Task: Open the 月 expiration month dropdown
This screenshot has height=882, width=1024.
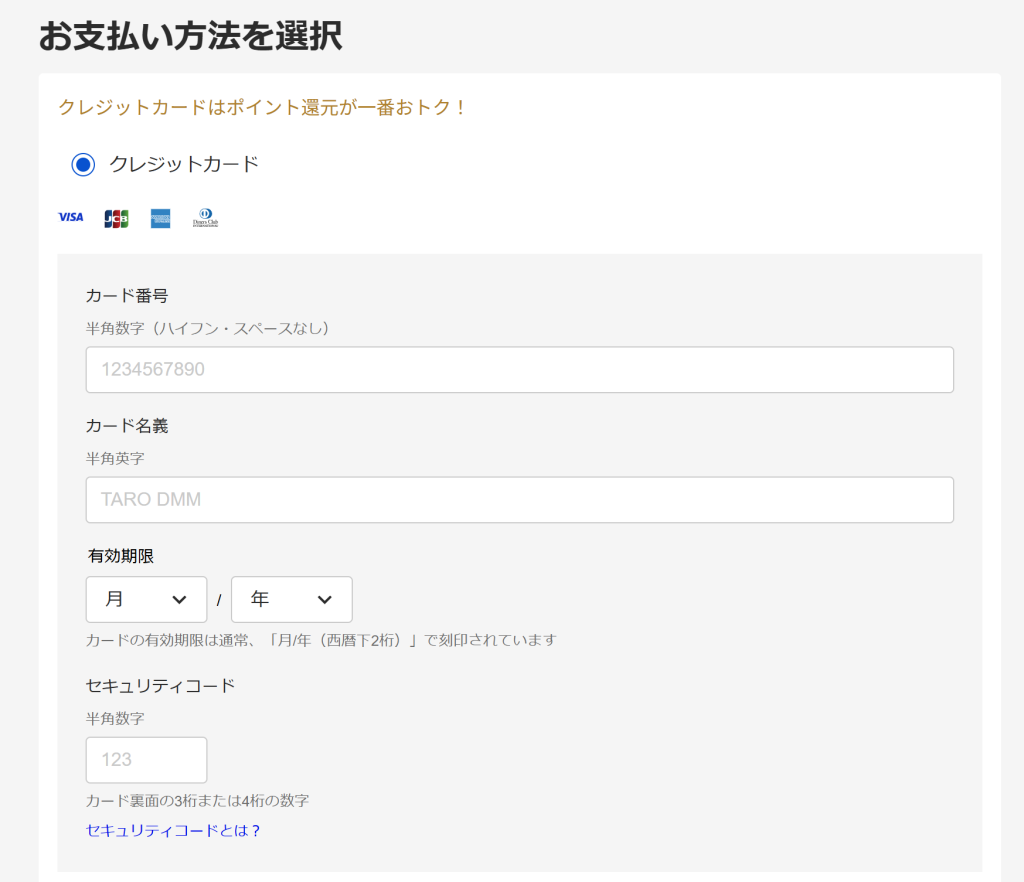Action: 146,600
